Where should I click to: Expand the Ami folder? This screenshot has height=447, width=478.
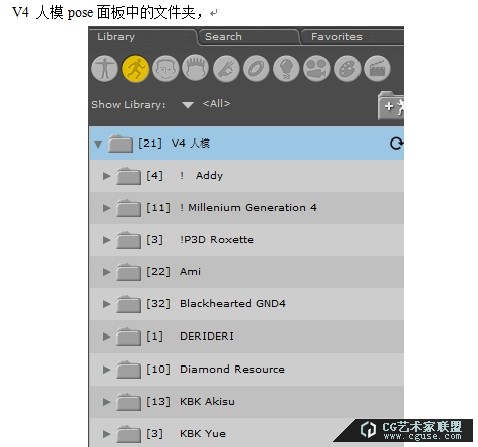[106, 272]
